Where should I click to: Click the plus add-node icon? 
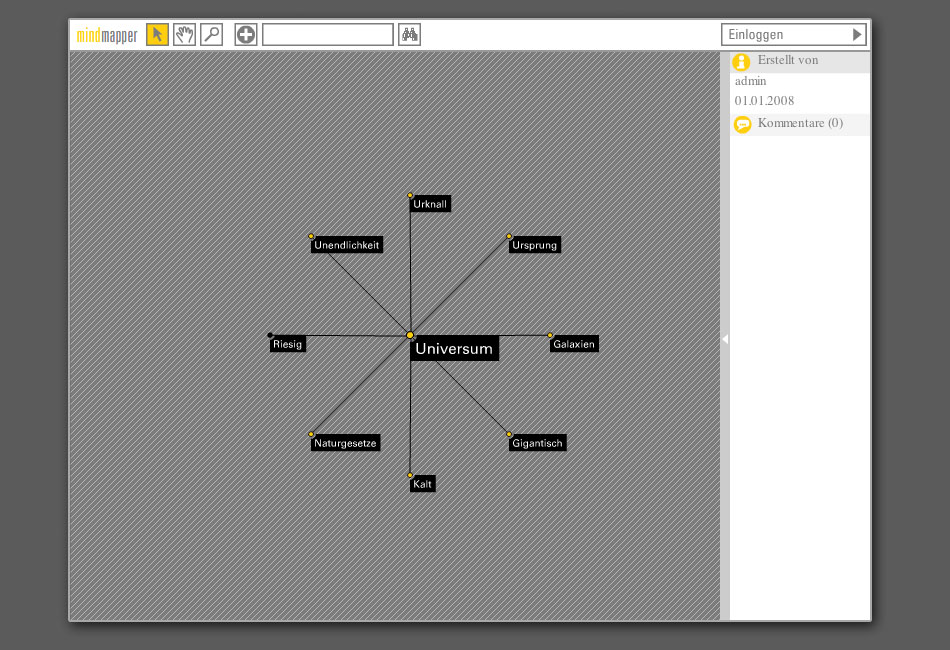(246, 35)
